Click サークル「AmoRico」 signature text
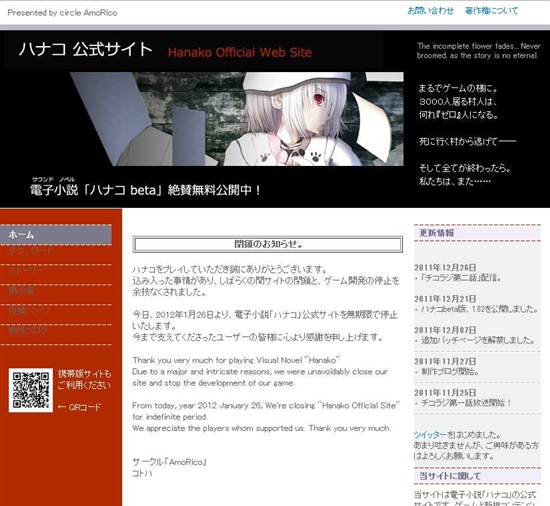 click(169, 462)
